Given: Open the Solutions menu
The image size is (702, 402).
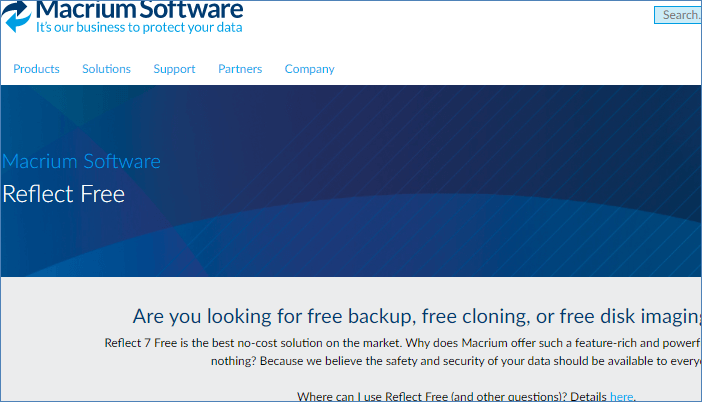Looking at the screenshot, I should 106,69.
